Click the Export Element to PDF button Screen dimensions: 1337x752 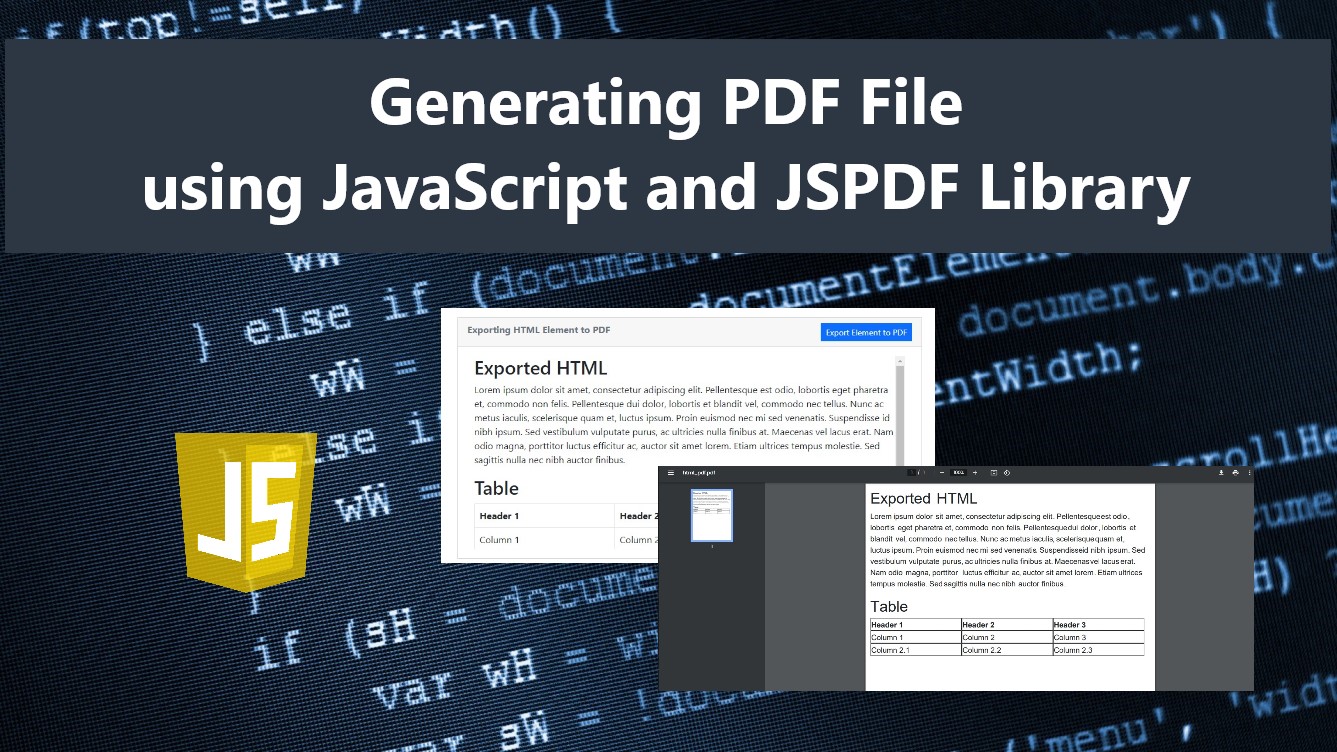(866, 331)
